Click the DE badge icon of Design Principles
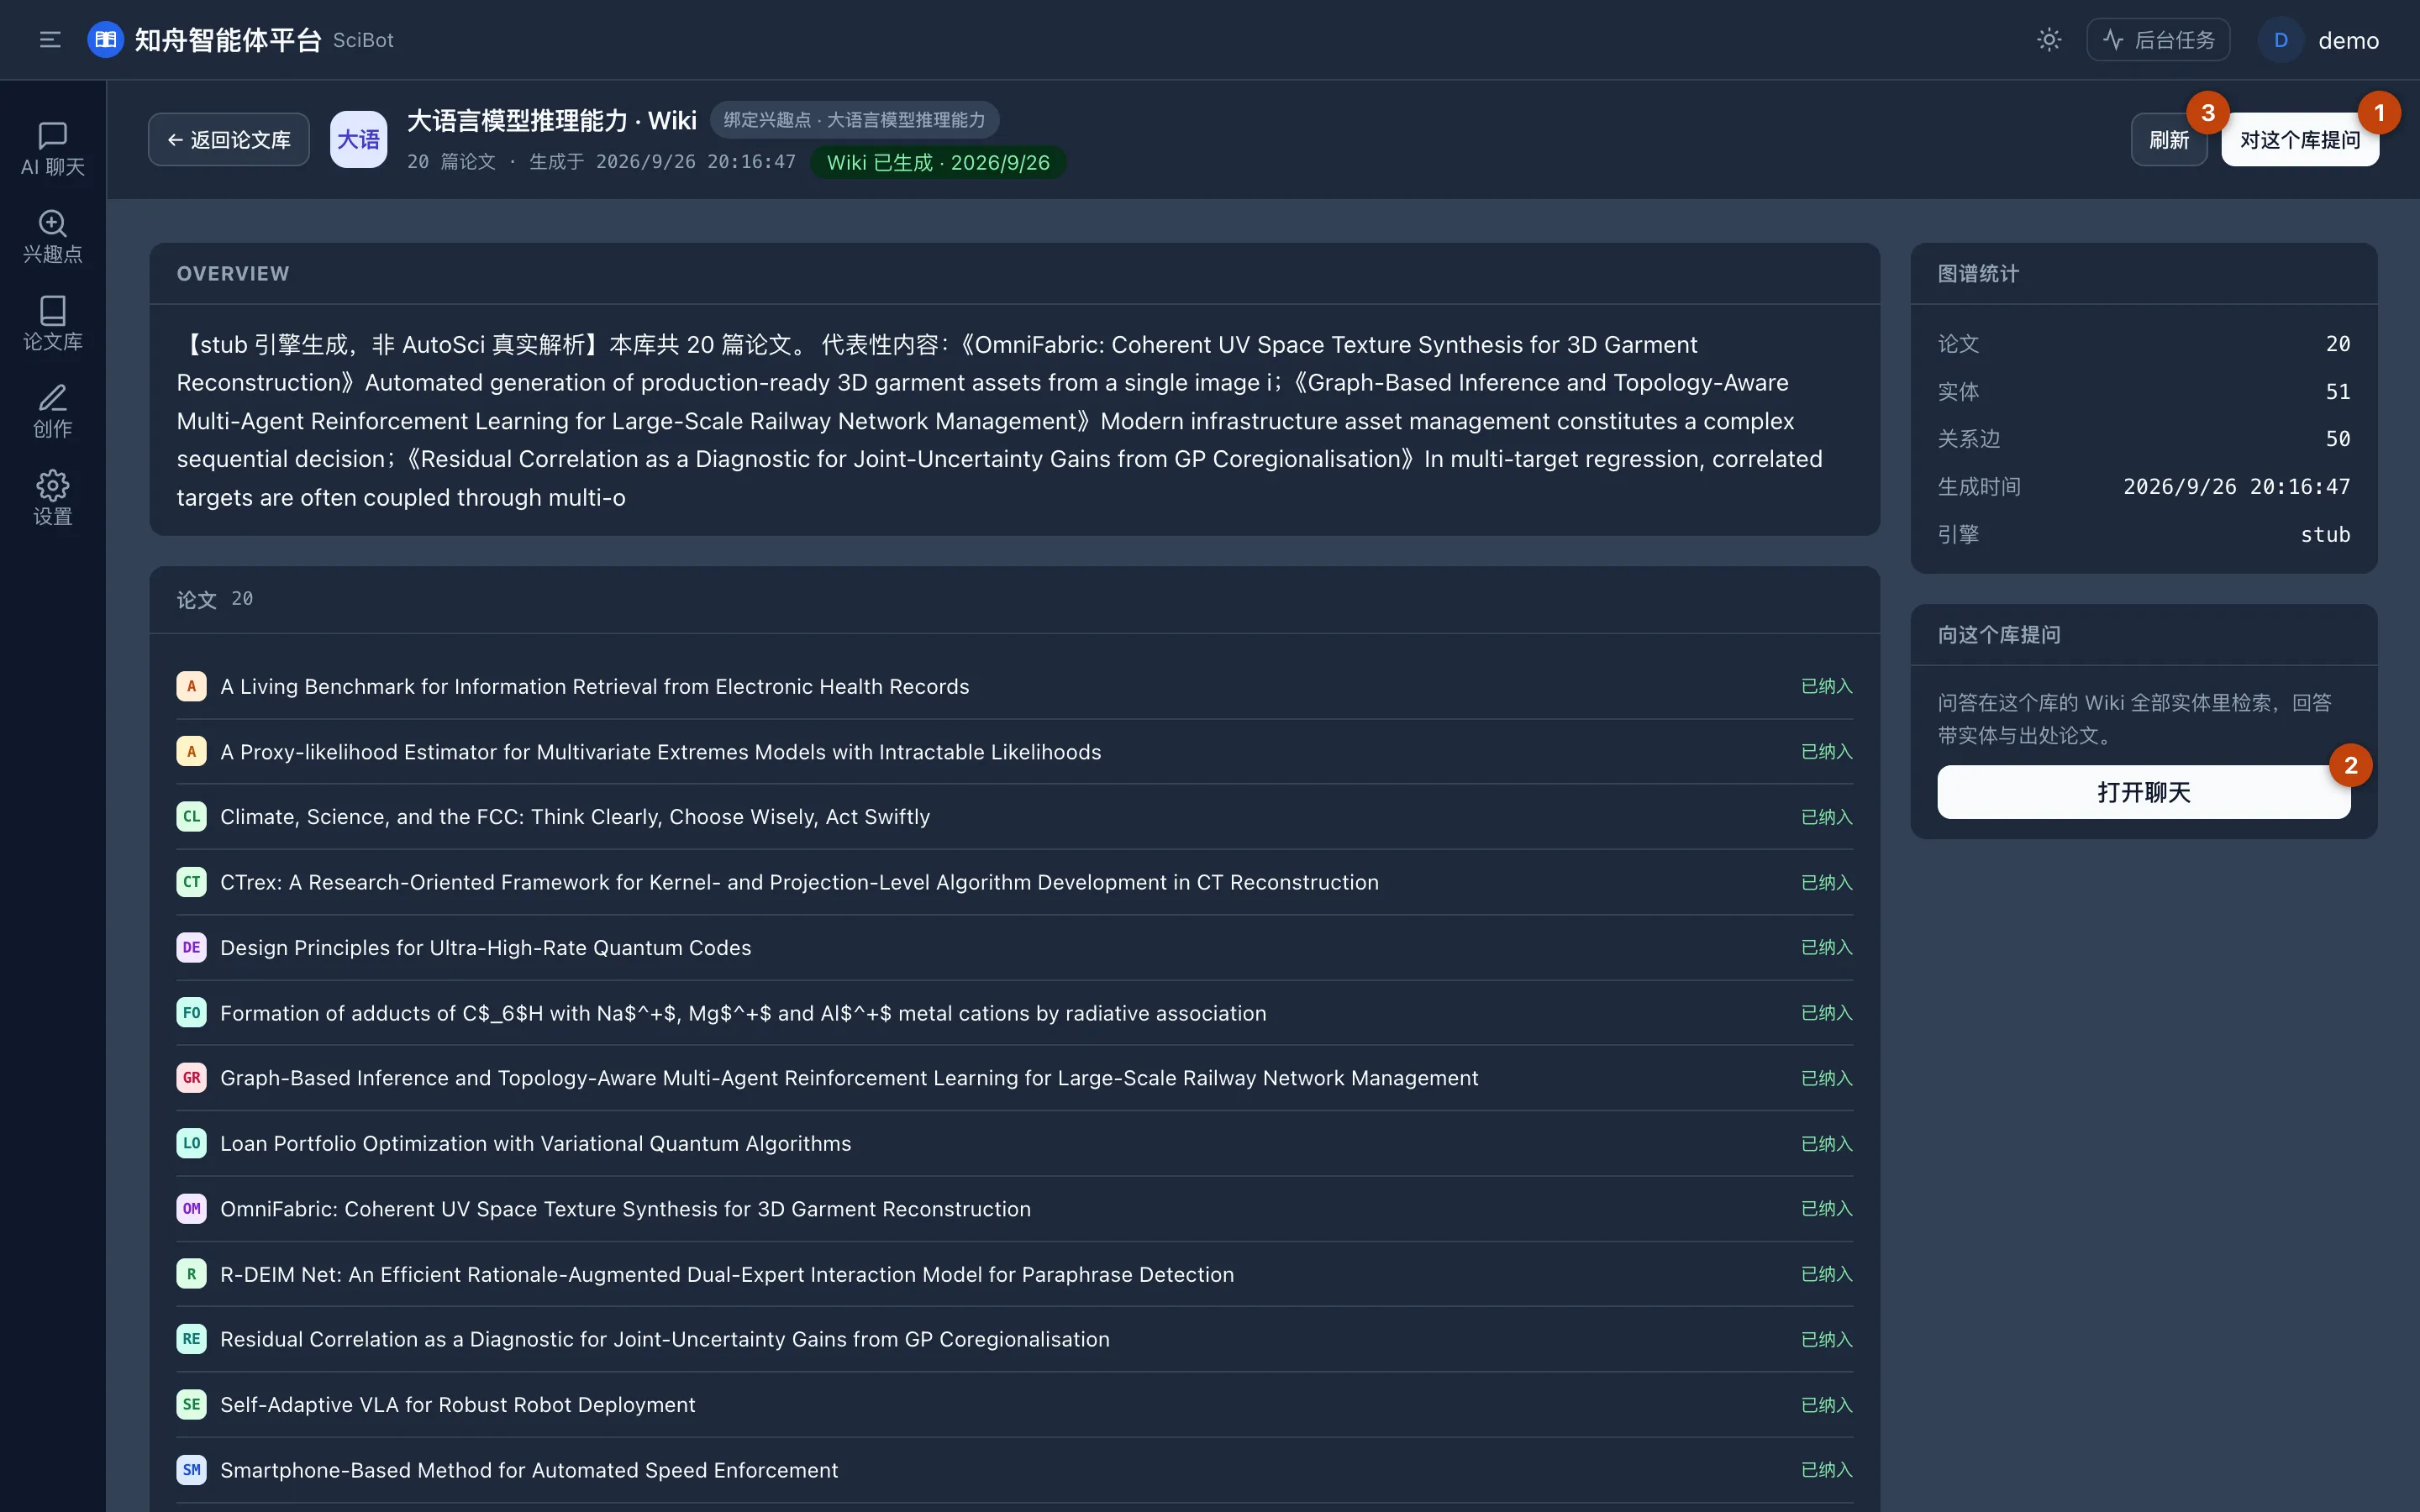 point(191,947)
